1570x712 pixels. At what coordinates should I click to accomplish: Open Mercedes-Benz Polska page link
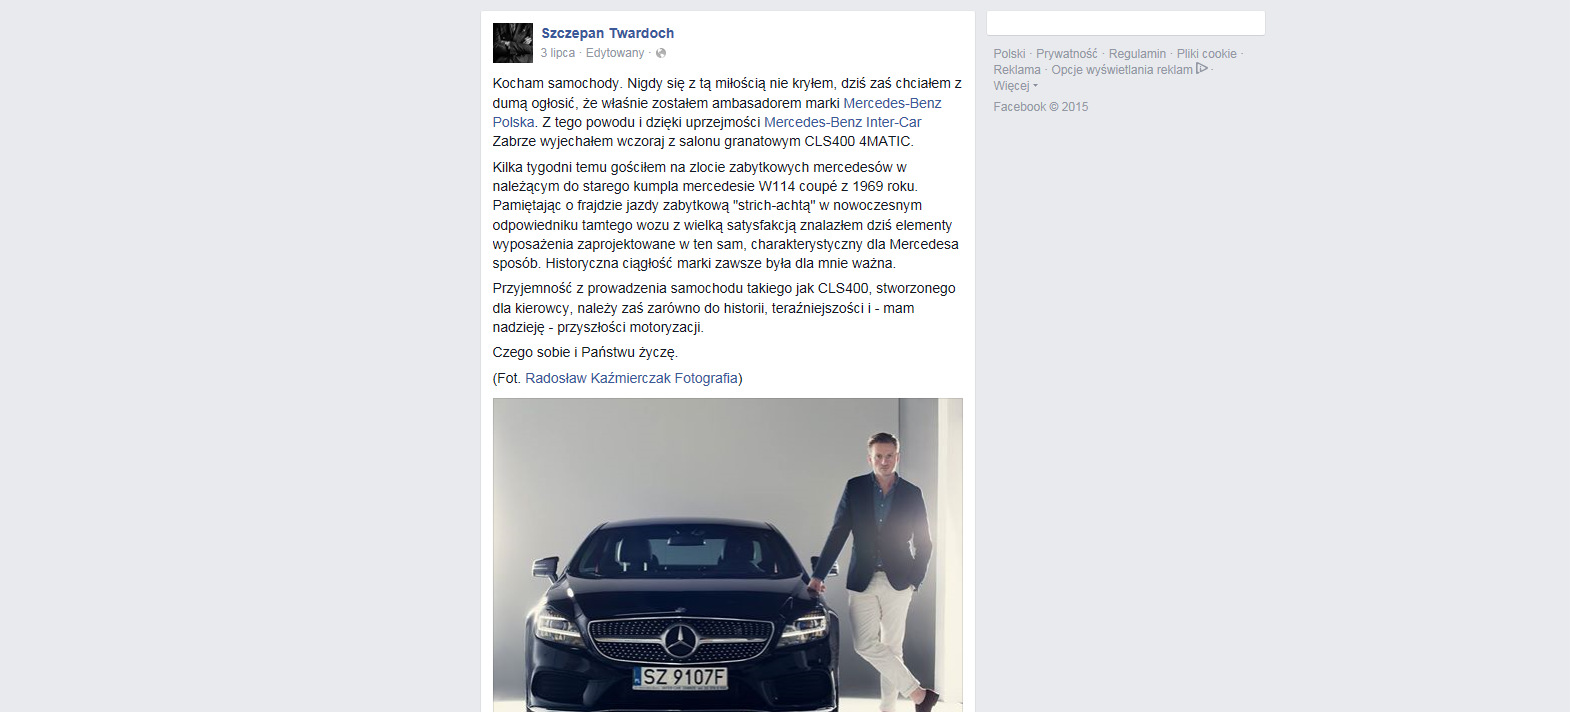click(x=717, y=112)
